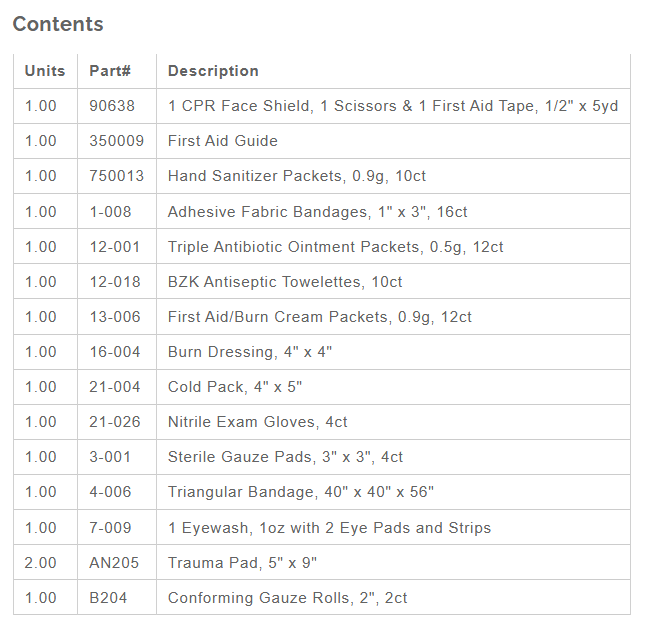651x643 pixels.
Task: Click the Eyewash with Eye Pads description
Action: pos(329,528)
